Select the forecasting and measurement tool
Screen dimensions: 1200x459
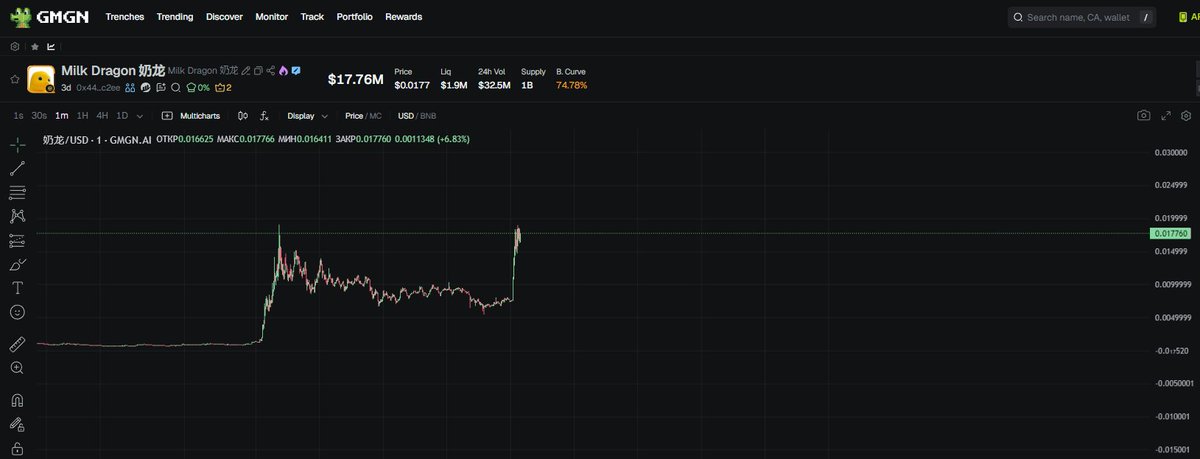tap(17, 240)
